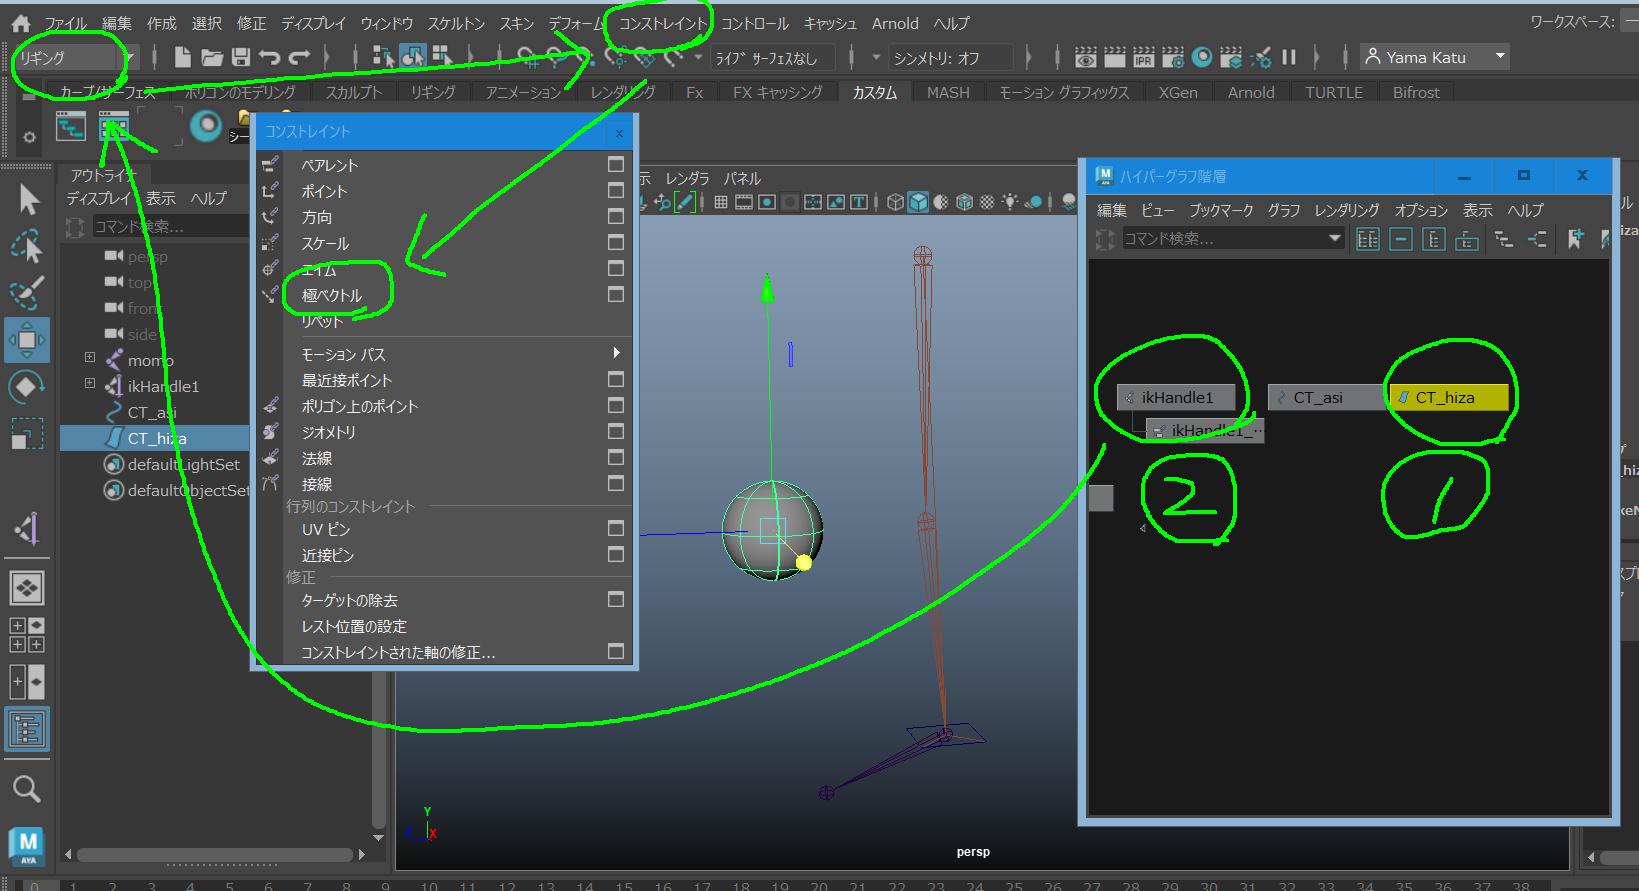This screenshot has width=1639, height=891.
Task: Click the scene hierarchy icon in Hypergraph toolbar
Action: [x=1503, y=239]
